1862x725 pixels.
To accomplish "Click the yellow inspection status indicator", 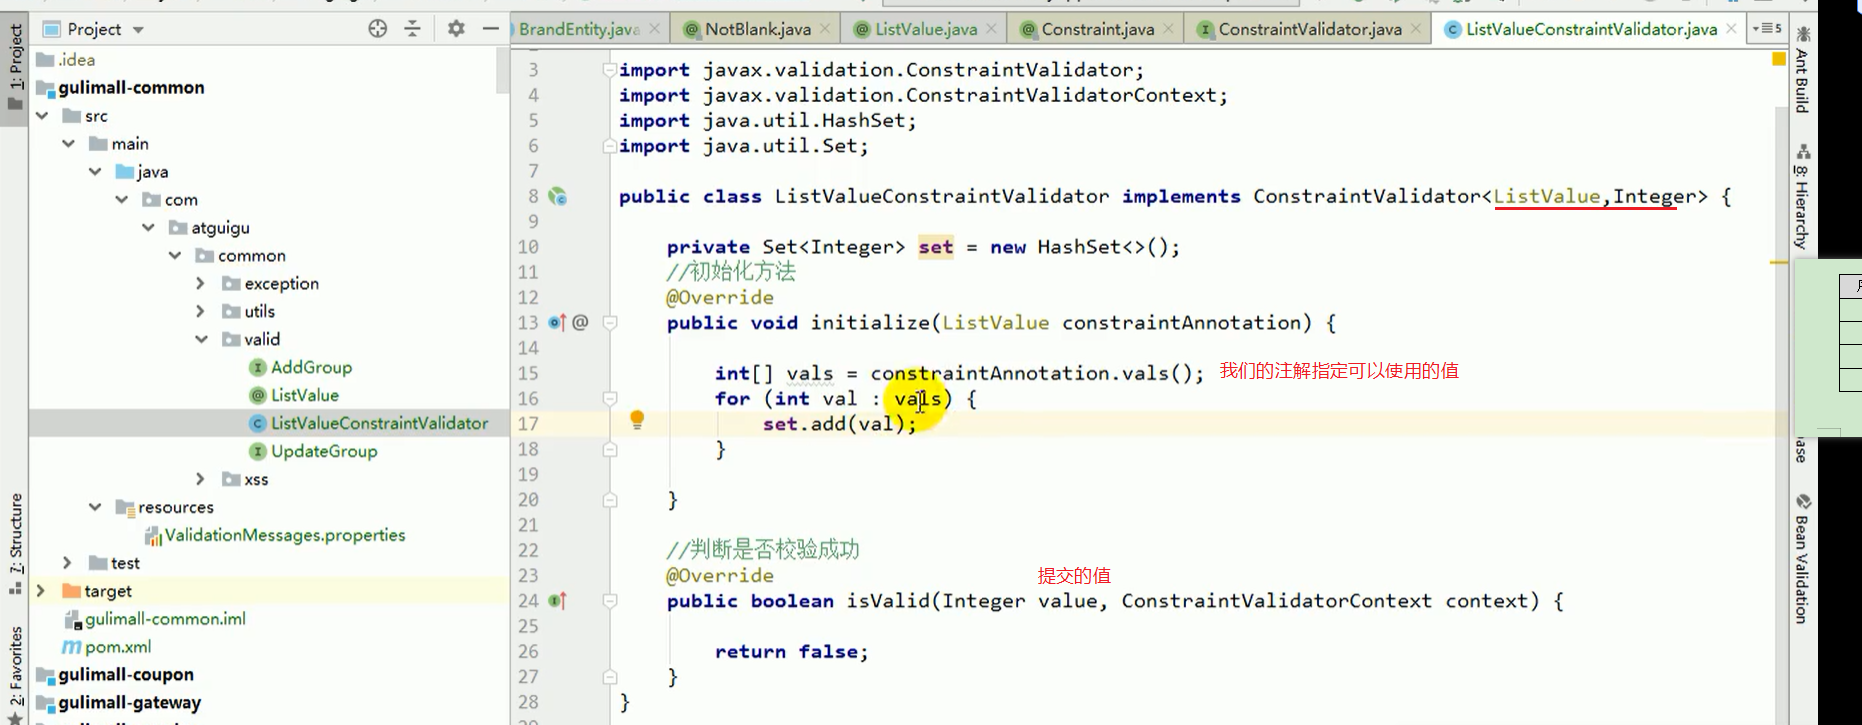I will pyautogui.click(x=1779, y=59).
